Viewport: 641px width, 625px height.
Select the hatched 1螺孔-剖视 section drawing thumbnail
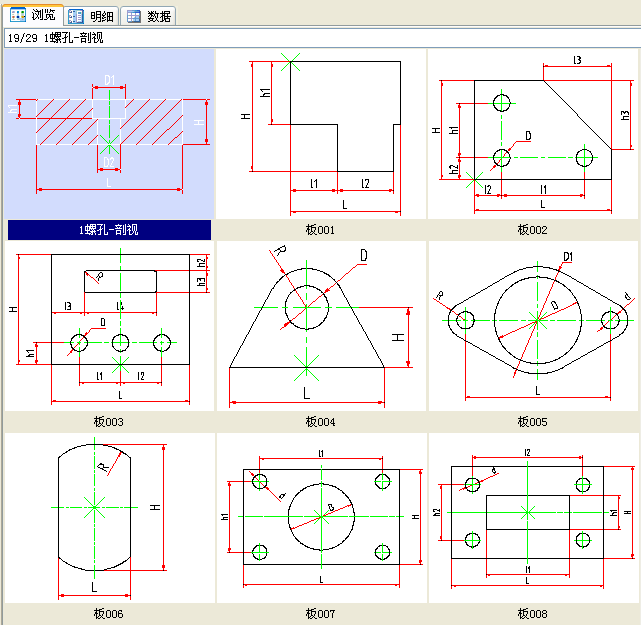point(109,133)
